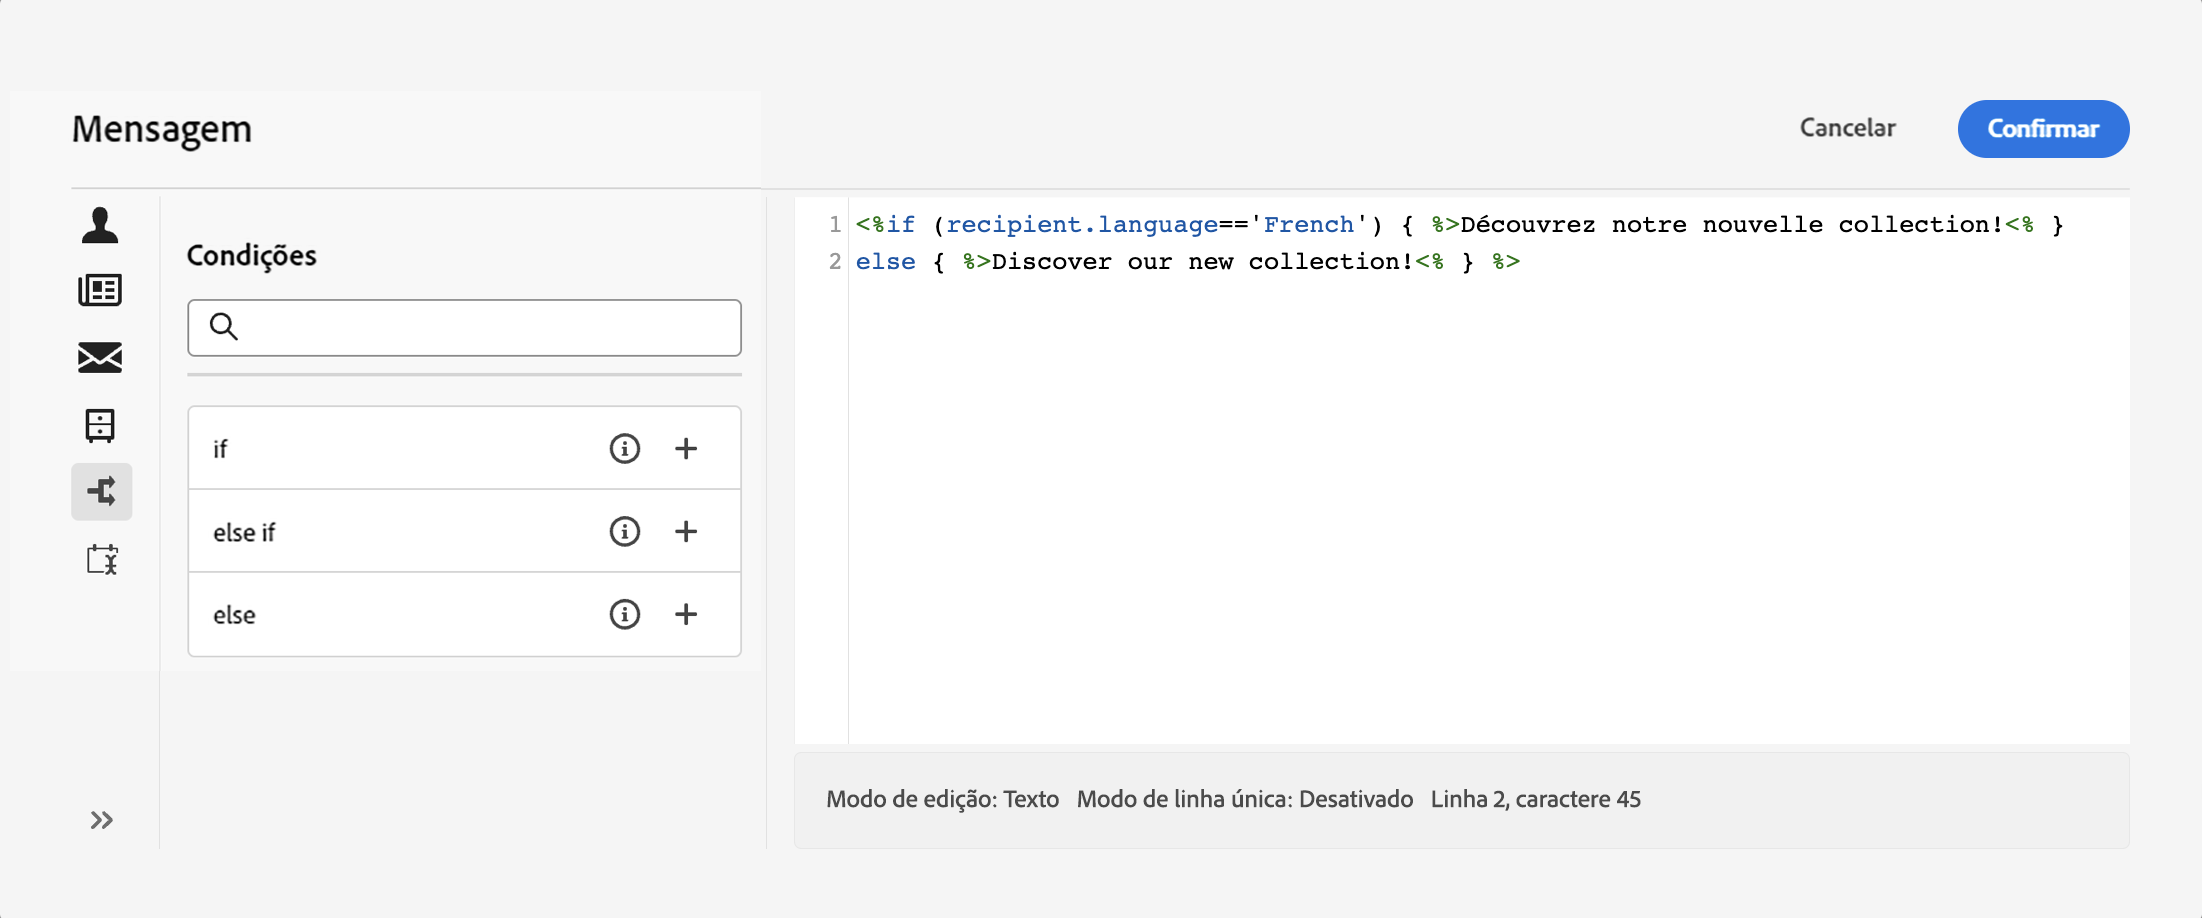Show info for else if condition
Viewport: 2202px width, 918px height.
tap(625, 531)
